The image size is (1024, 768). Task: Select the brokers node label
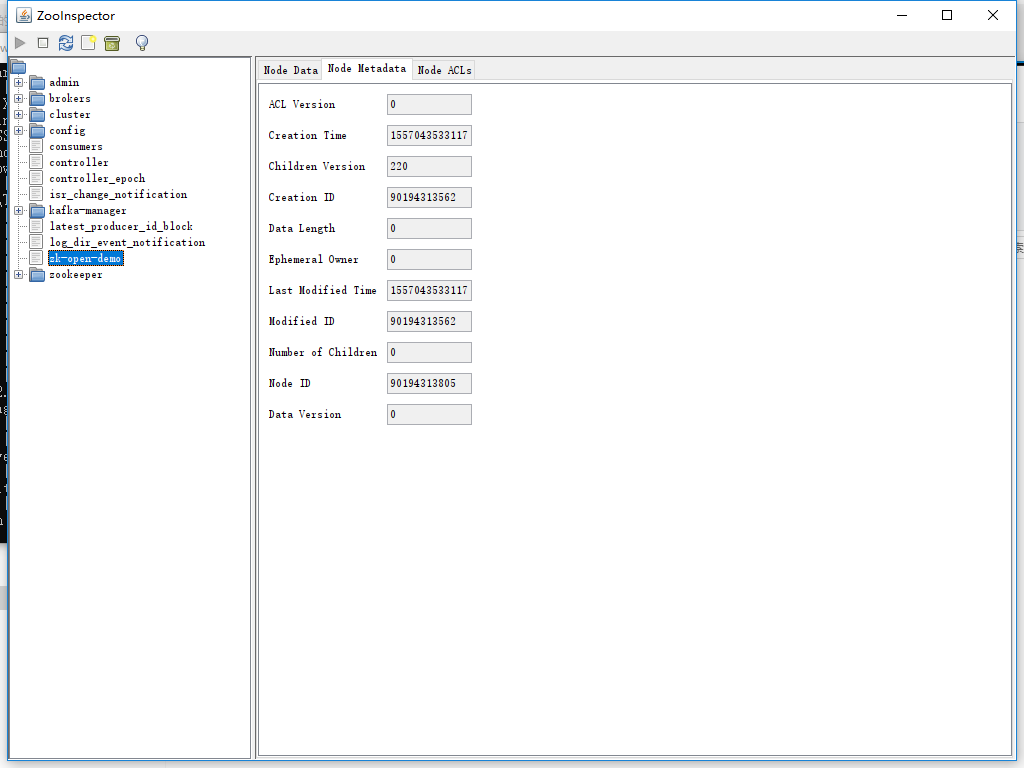pos(70,99)
